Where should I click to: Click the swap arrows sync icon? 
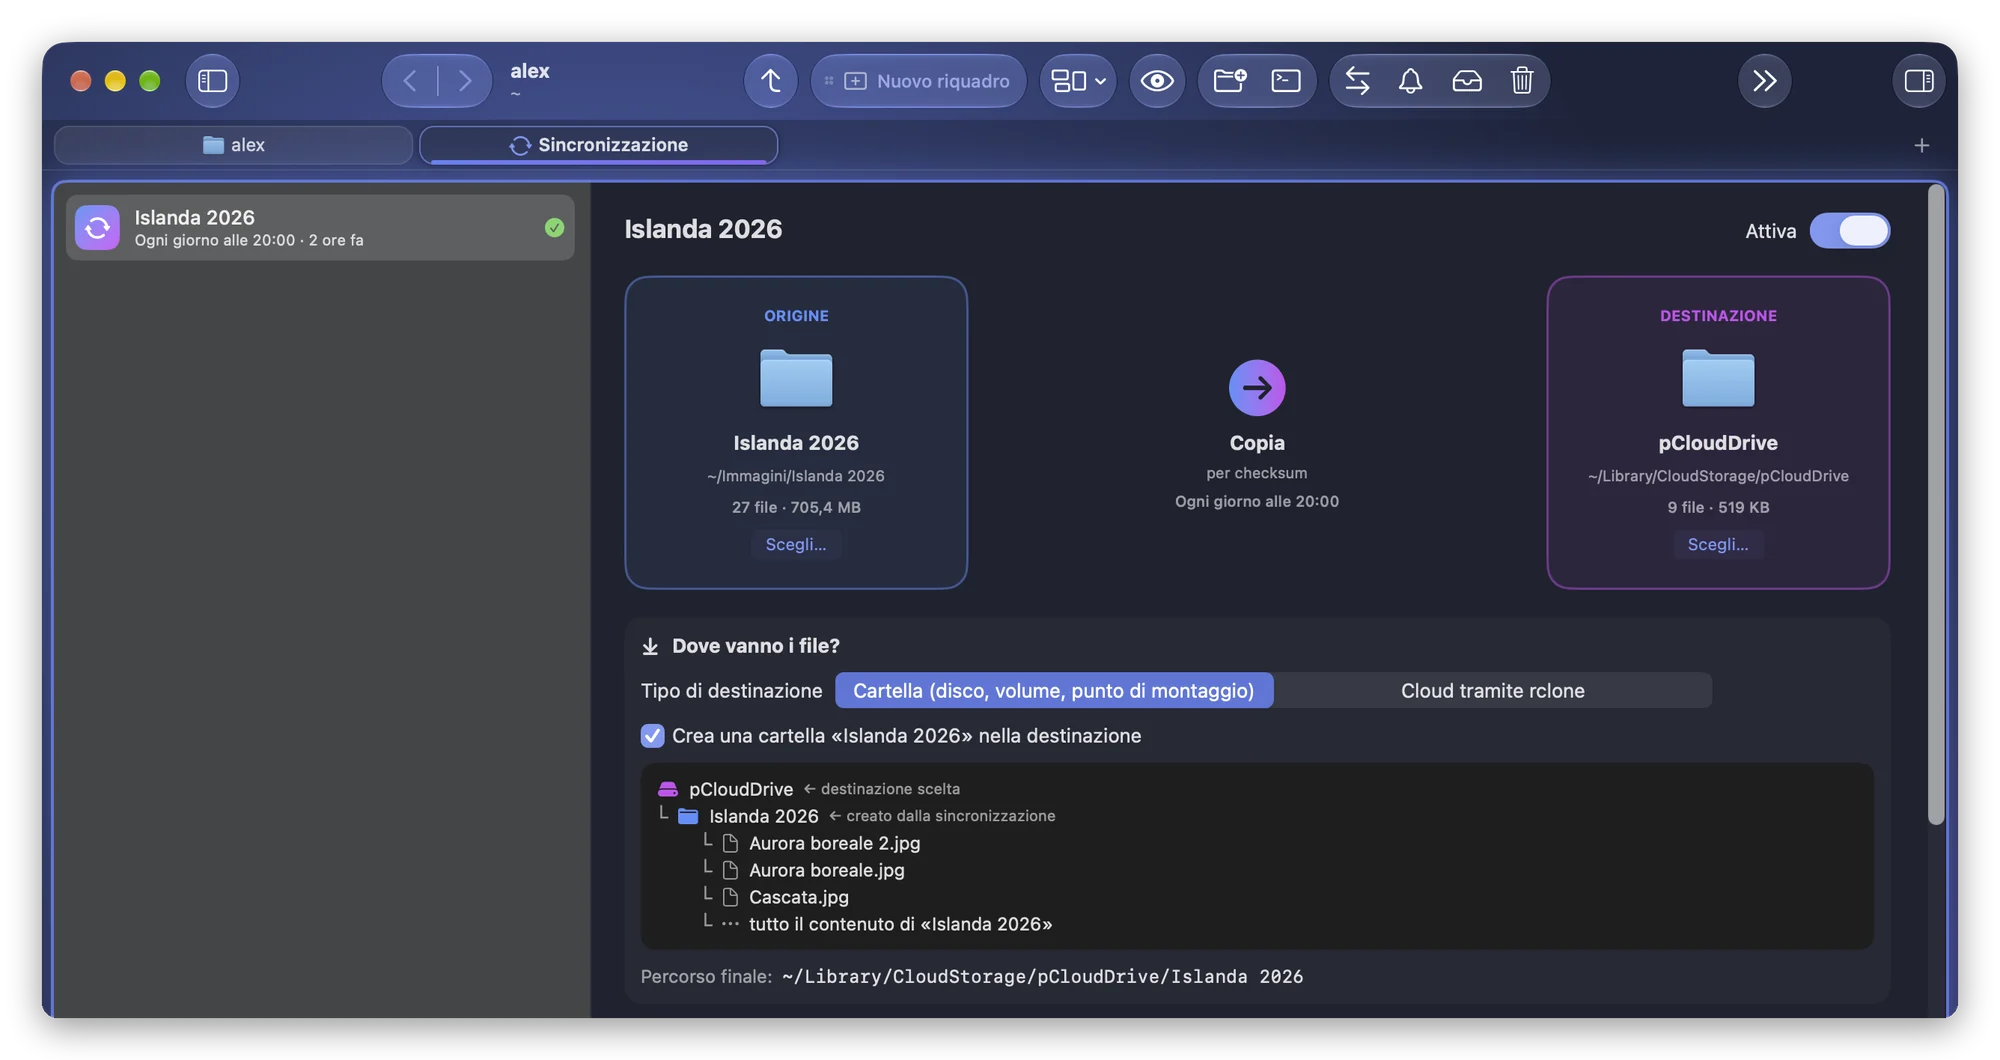[1357, 81]
